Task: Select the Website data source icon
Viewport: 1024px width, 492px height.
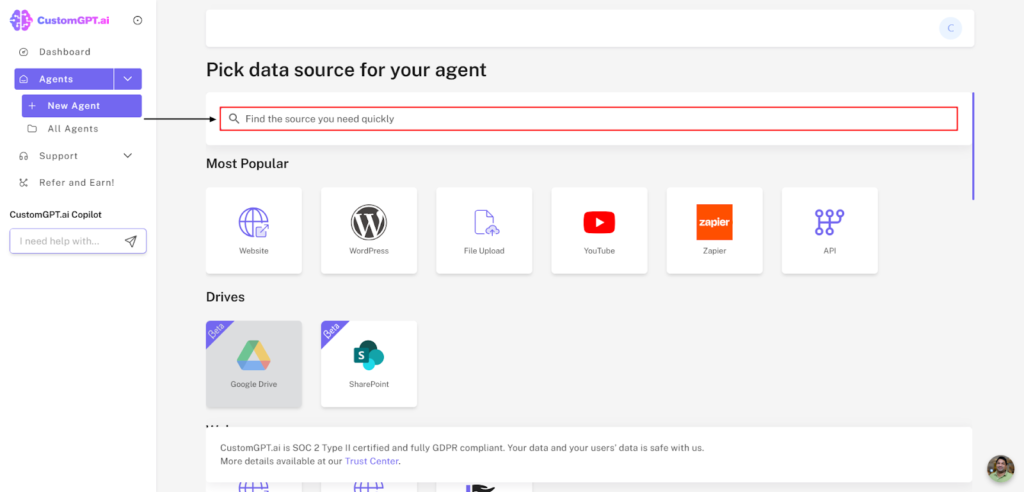Action: pos(253,229)
